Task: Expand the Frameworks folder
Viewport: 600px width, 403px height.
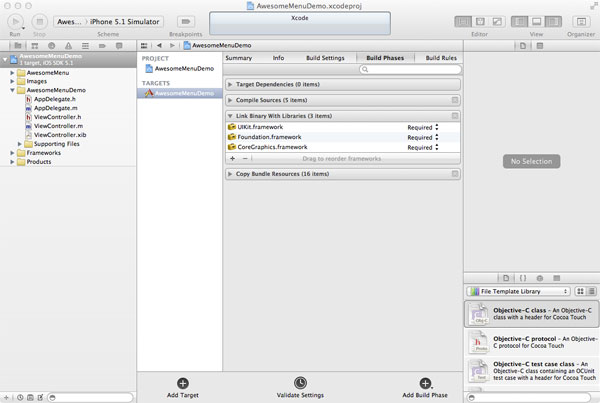Action: point(12,153)
